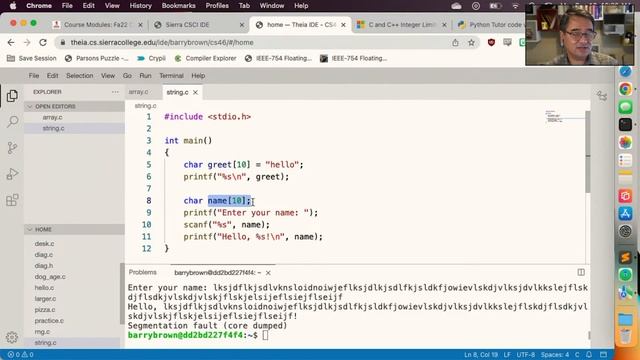Open the IDE View menu
The width and height of the screenshot is (640, 360).
[108, 76]
